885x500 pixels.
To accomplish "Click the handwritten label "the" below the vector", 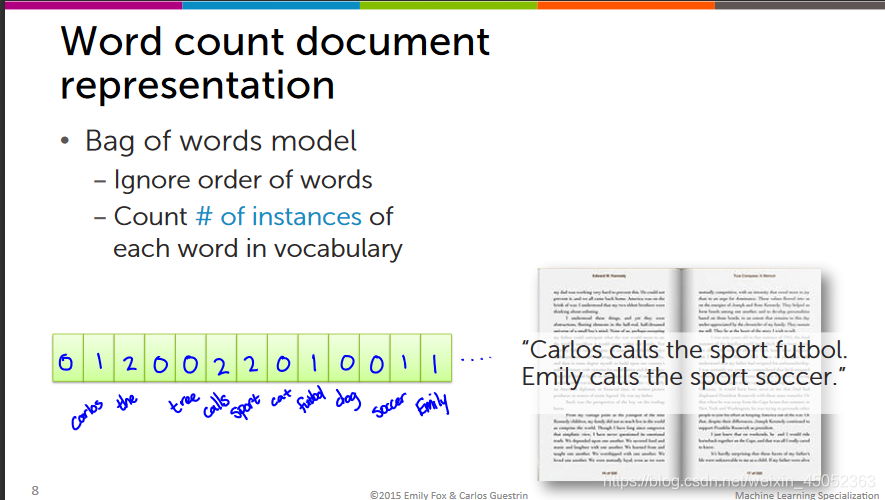I will pyautogui.click(x=126, y=402).
